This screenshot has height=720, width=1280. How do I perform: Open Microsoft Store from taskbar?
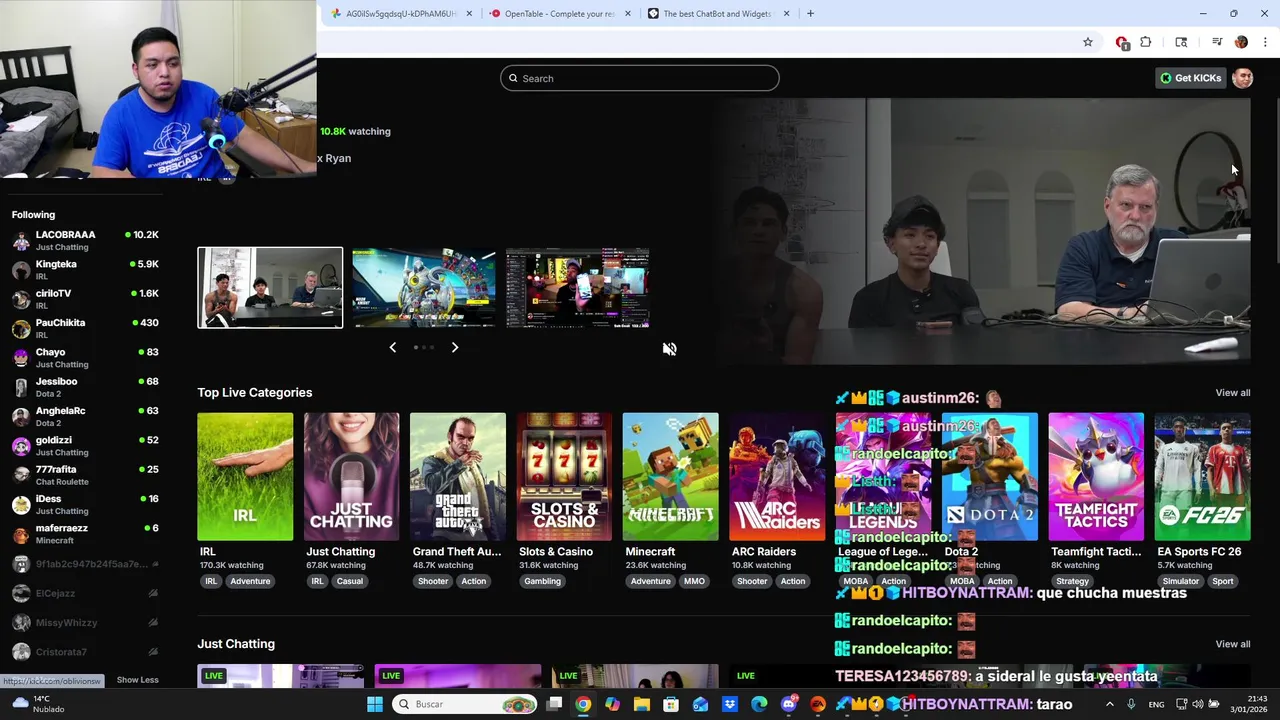tap(671, 704)
